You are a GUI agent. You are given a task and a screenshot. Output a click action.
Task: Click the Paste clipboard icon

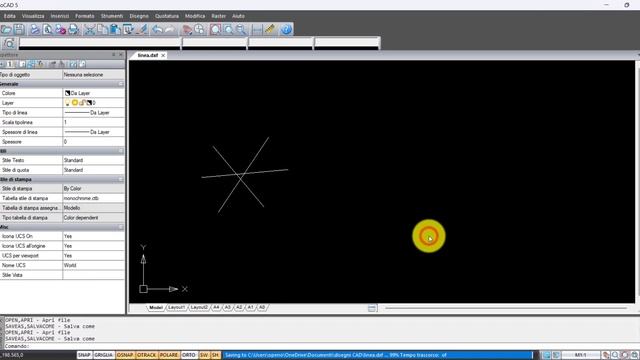click(115, 29)
